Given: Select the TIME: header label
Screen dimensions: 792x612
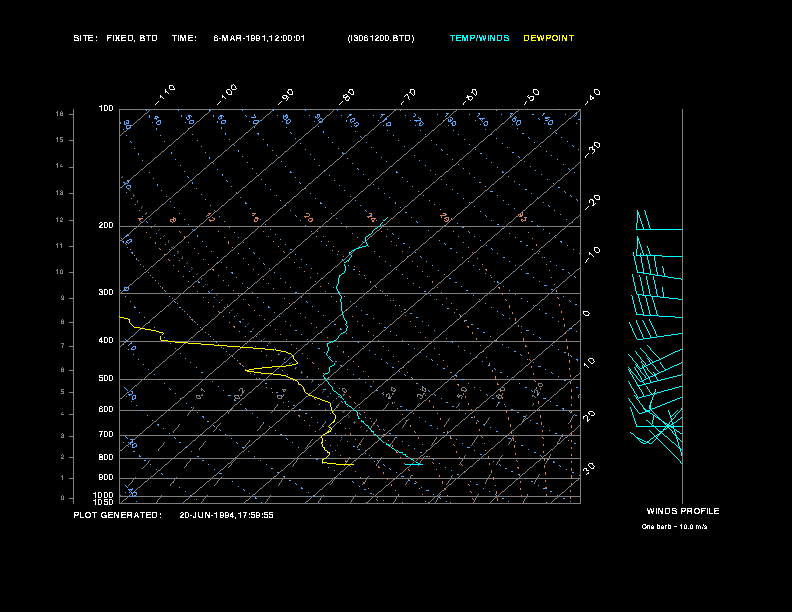Looking at the screenshot, I should pos(184,38).
